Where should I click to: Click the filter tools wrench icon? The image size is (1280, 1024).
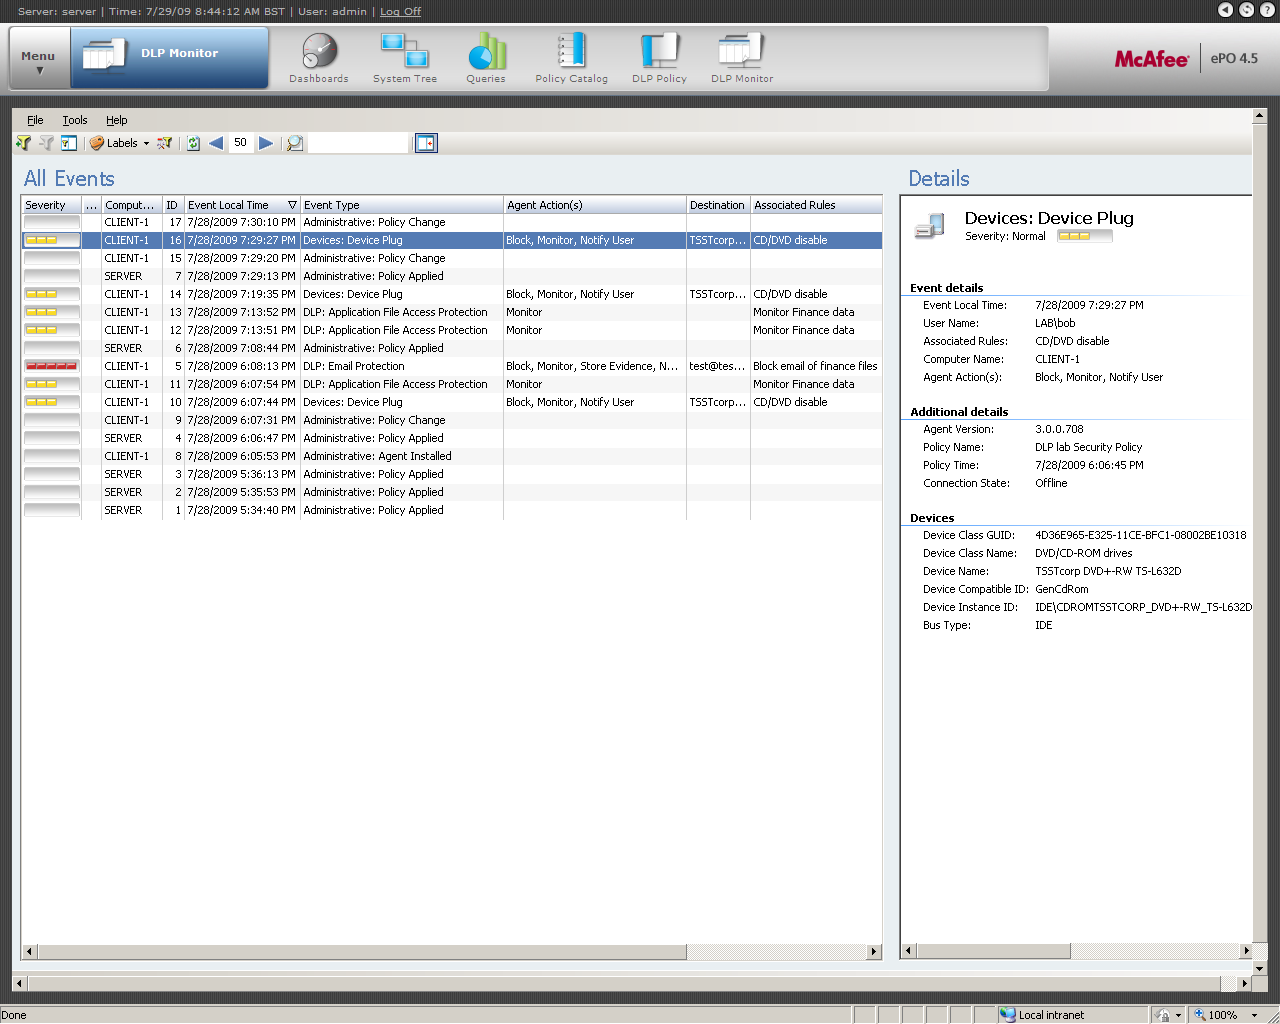tap(165, 143)
